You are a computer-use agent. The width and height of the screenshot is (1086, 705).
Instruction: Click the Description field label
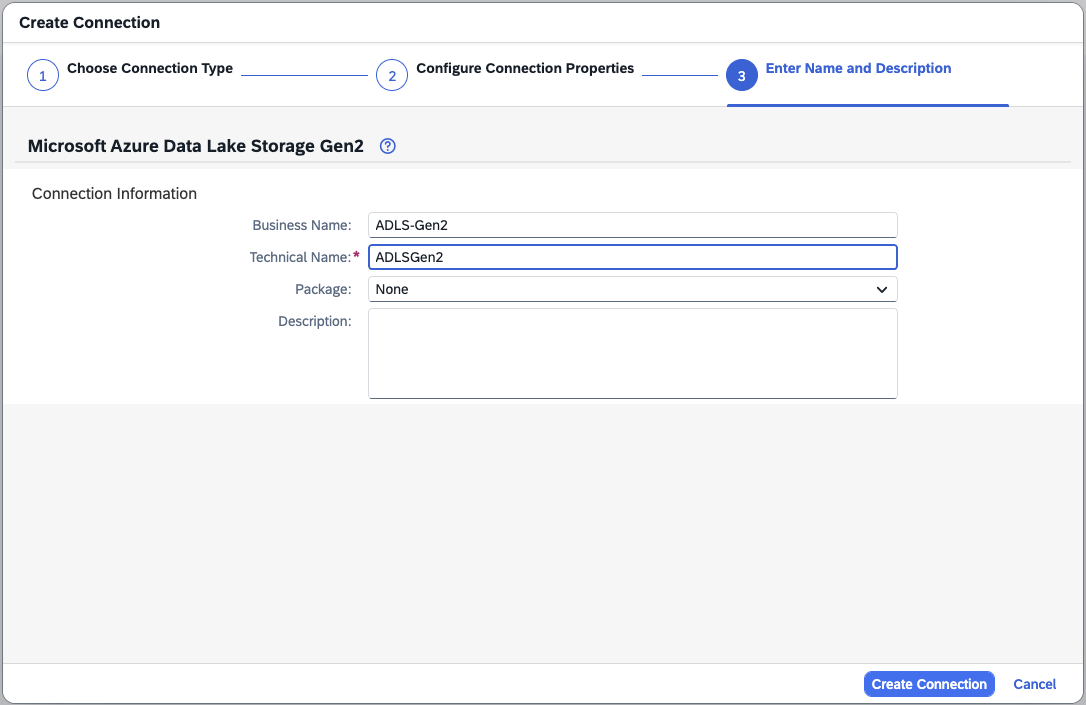pyautogui.click(x=314, y=321)
